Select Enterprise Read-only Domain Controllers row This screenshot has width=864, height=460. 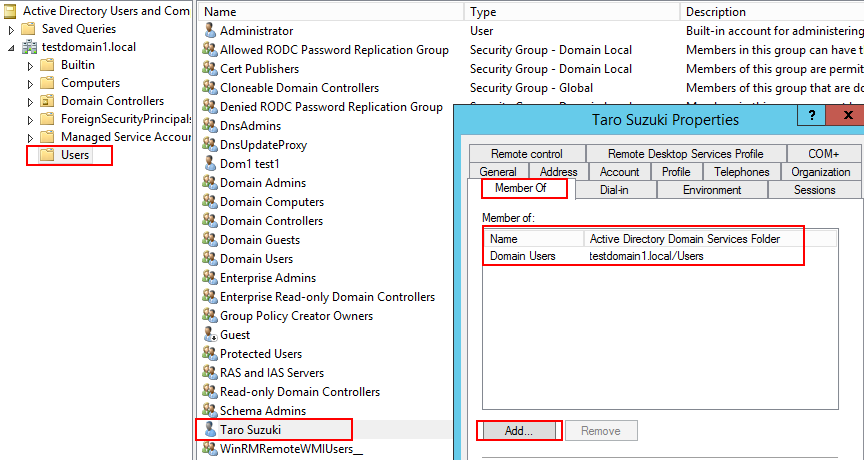pyautogui.click(x=327, y=297)
